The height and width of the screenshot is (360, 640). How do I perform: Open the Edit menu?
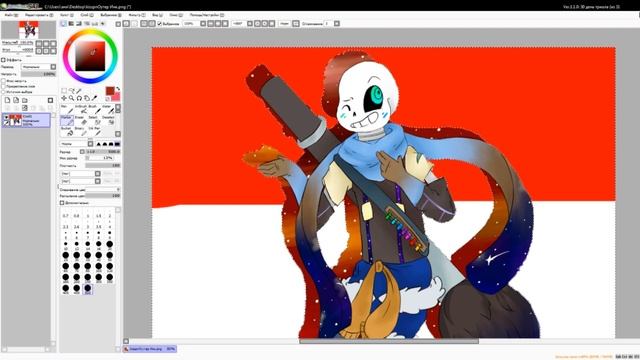tap(39, 15)
